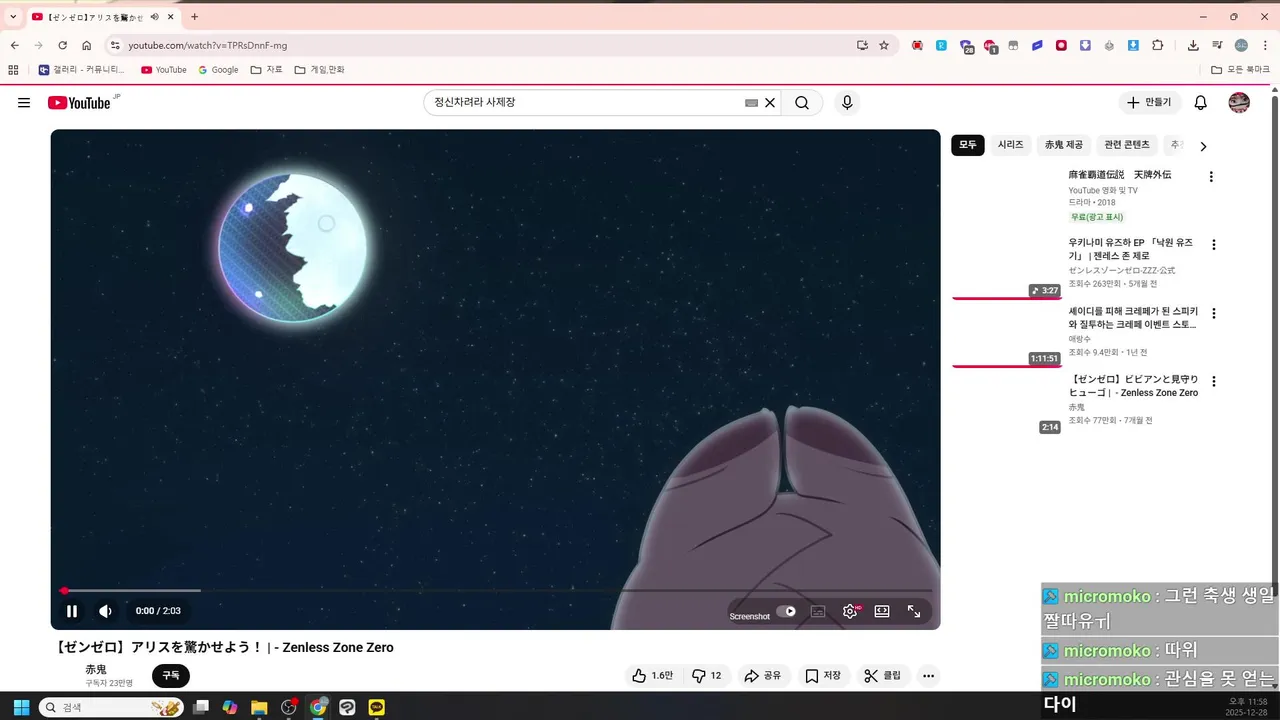Toggle autoplay switch in player

(787, 611)
